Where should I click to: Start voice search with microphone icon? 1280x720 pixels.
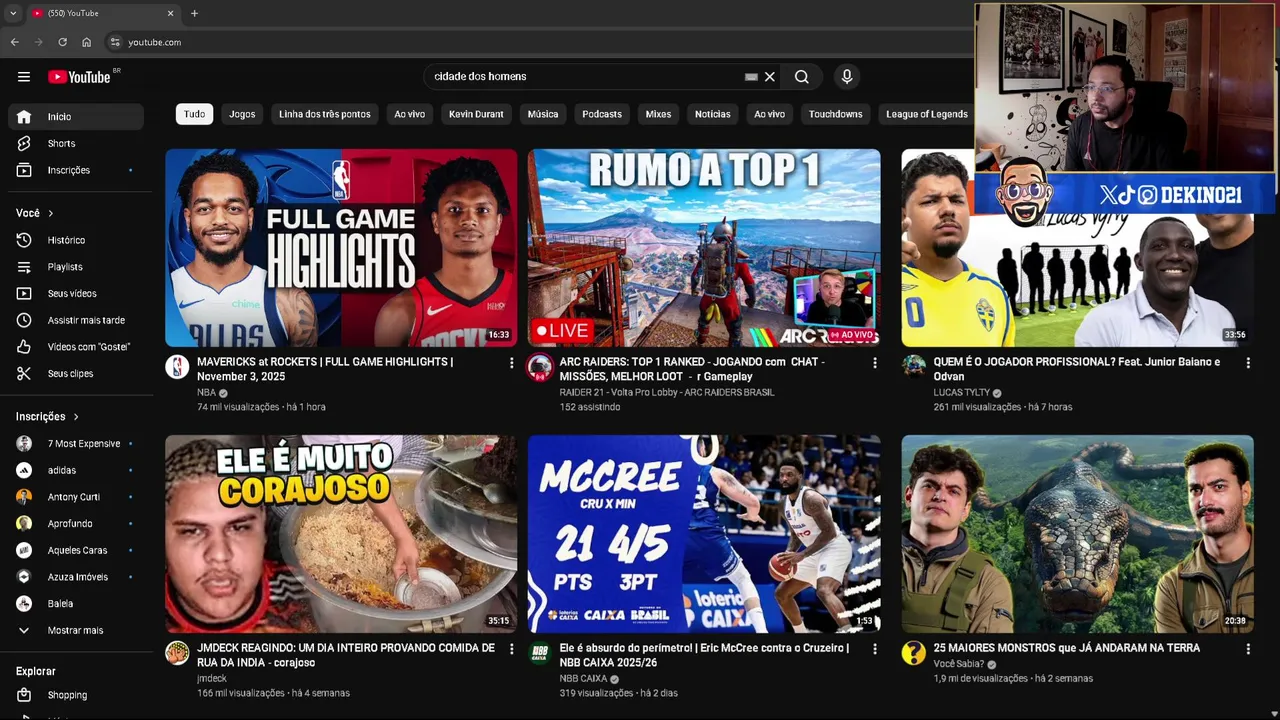point(847,77)
